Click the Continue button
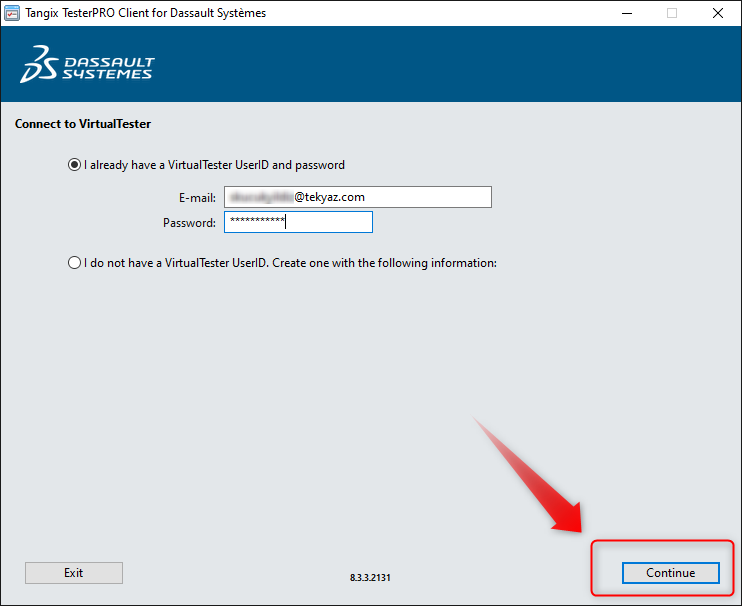The height and width of the screenshot is (606, 742). (x=671, y=573)
